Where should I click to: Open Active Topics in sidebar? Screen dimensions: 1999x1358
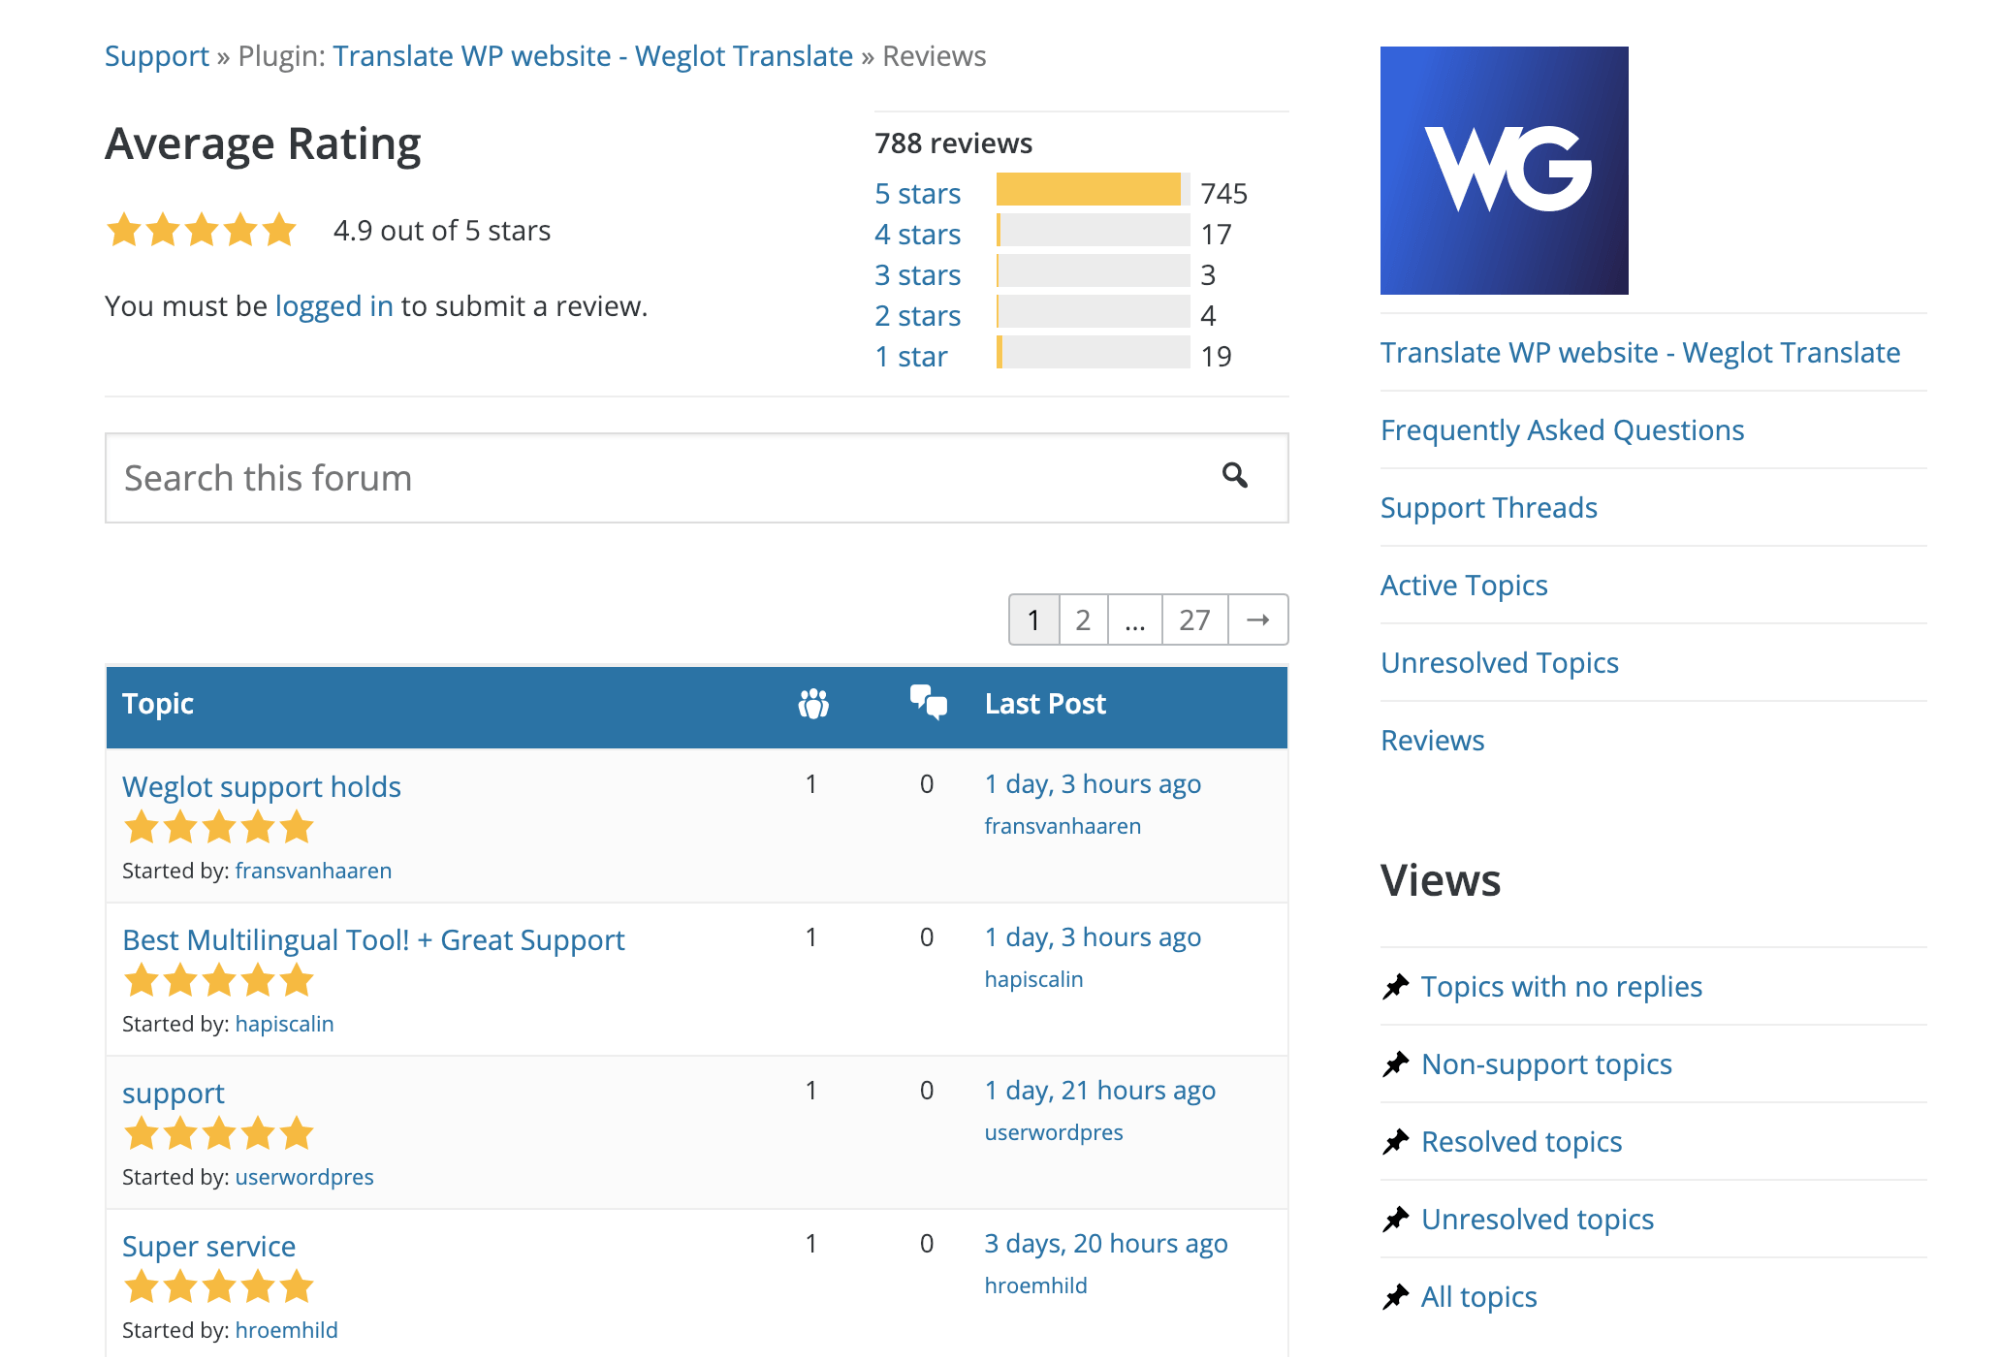(1463, 585)
